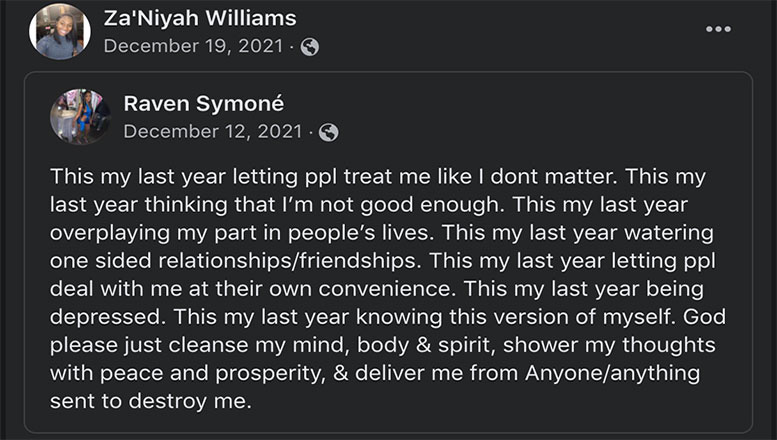
Task: Click the shared post's opening line about ppl
Action: click(x=378, y=177)
